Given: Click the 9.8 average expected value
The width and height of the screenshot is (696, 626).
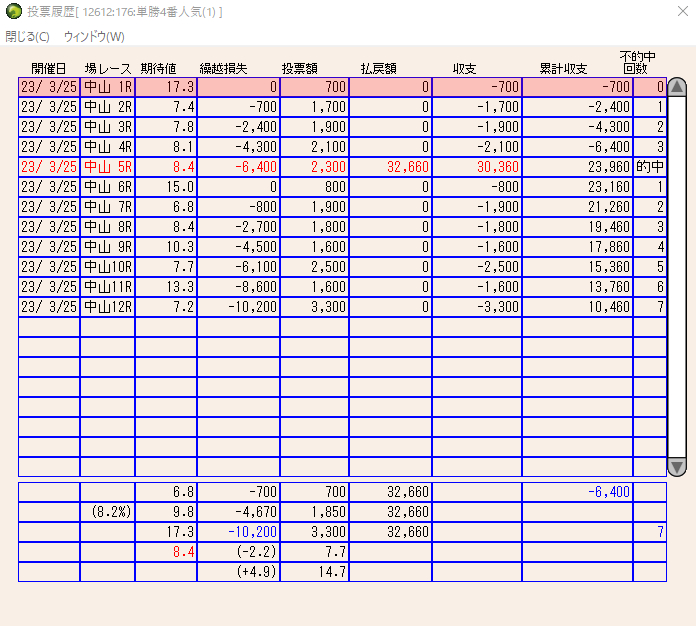Looking at the screenshot, I should click(166, 512).
